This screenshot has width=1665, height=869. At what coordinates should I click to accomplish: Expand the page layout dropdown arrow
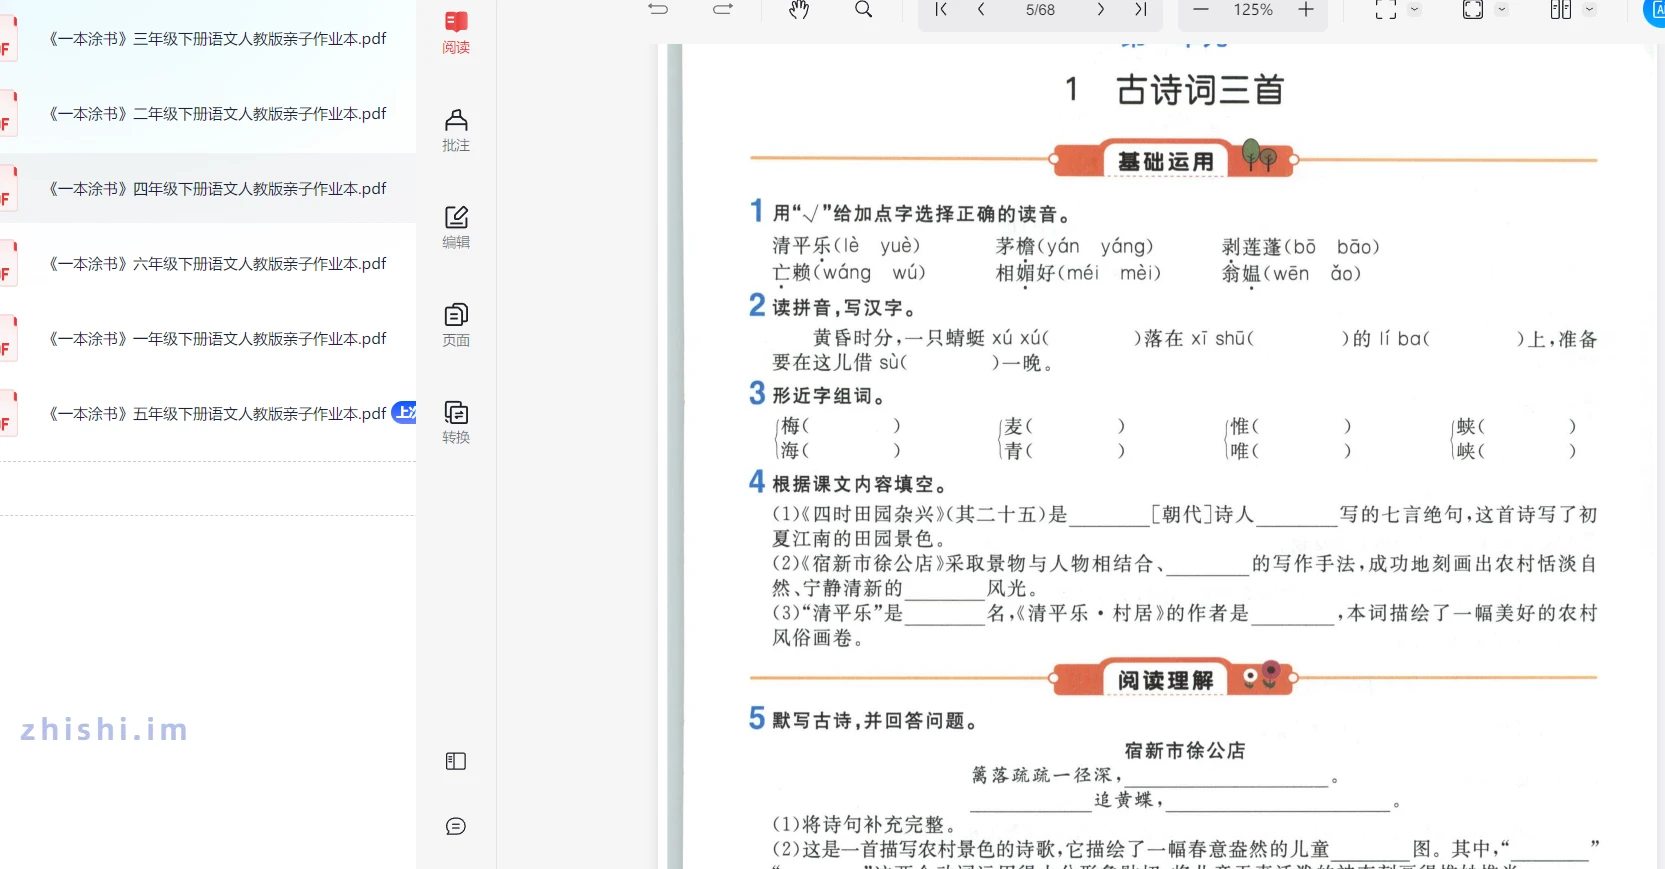(1589, 10)
